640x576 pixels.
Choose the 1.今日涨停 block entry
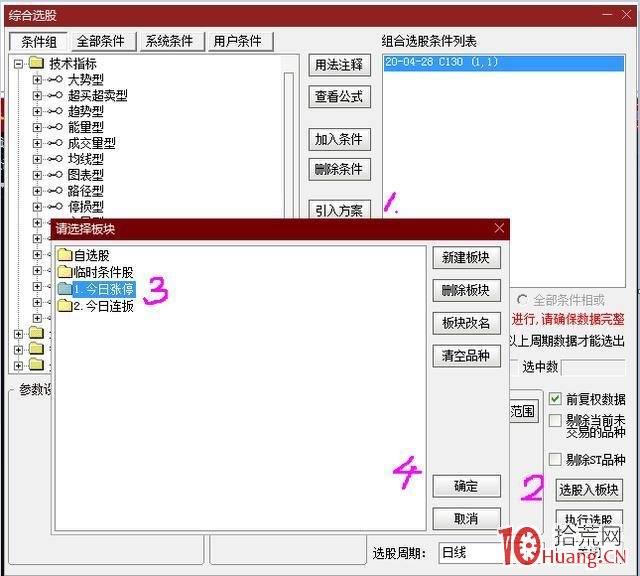[104, 289]
